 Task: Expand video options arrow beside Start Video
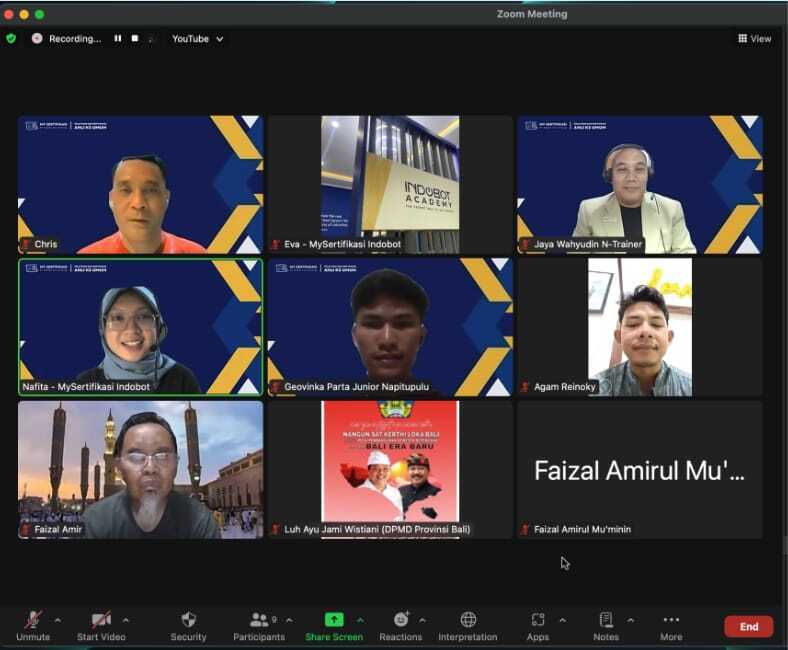[x=125, y=620]
